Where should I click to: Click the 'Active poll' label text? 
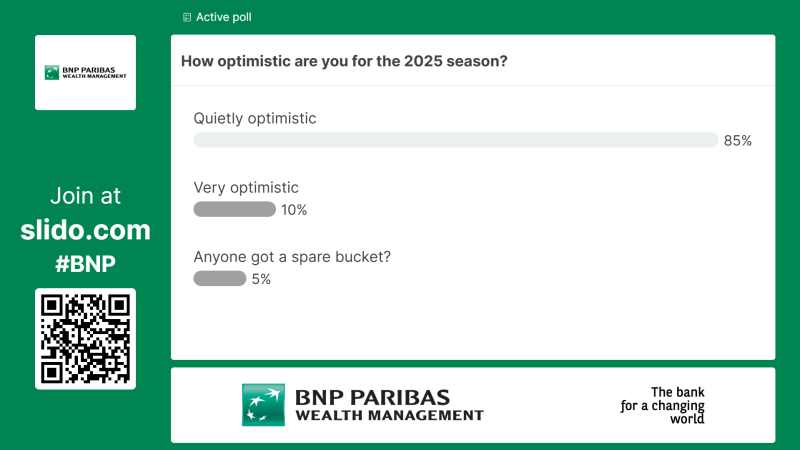point(226,17)
